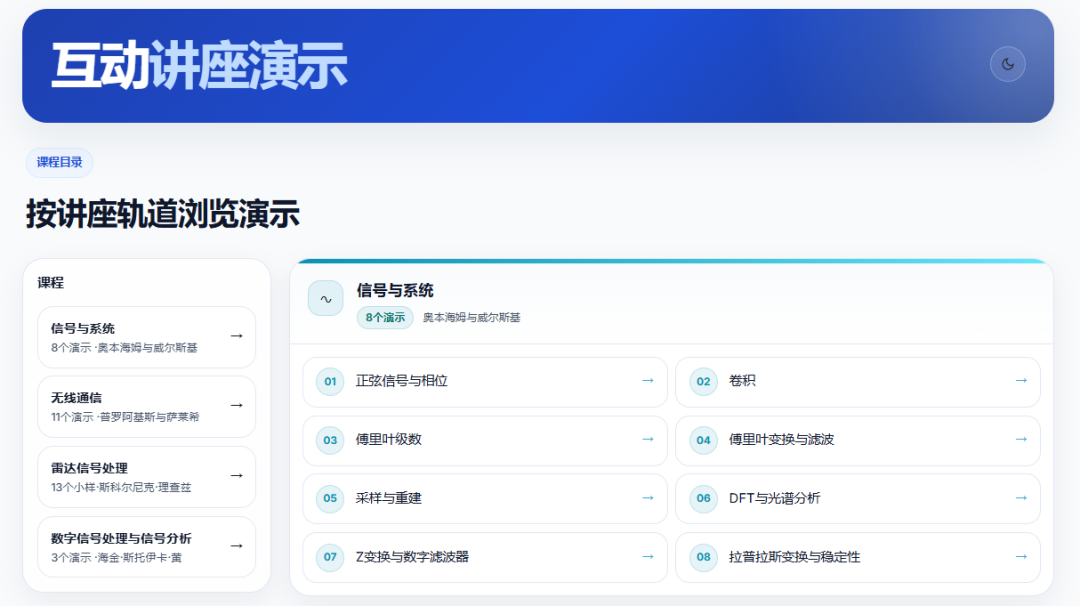Screen dimensions: 1080x606
Task: Click the 课程目录 pill label
Action: [x=59, y=163]
